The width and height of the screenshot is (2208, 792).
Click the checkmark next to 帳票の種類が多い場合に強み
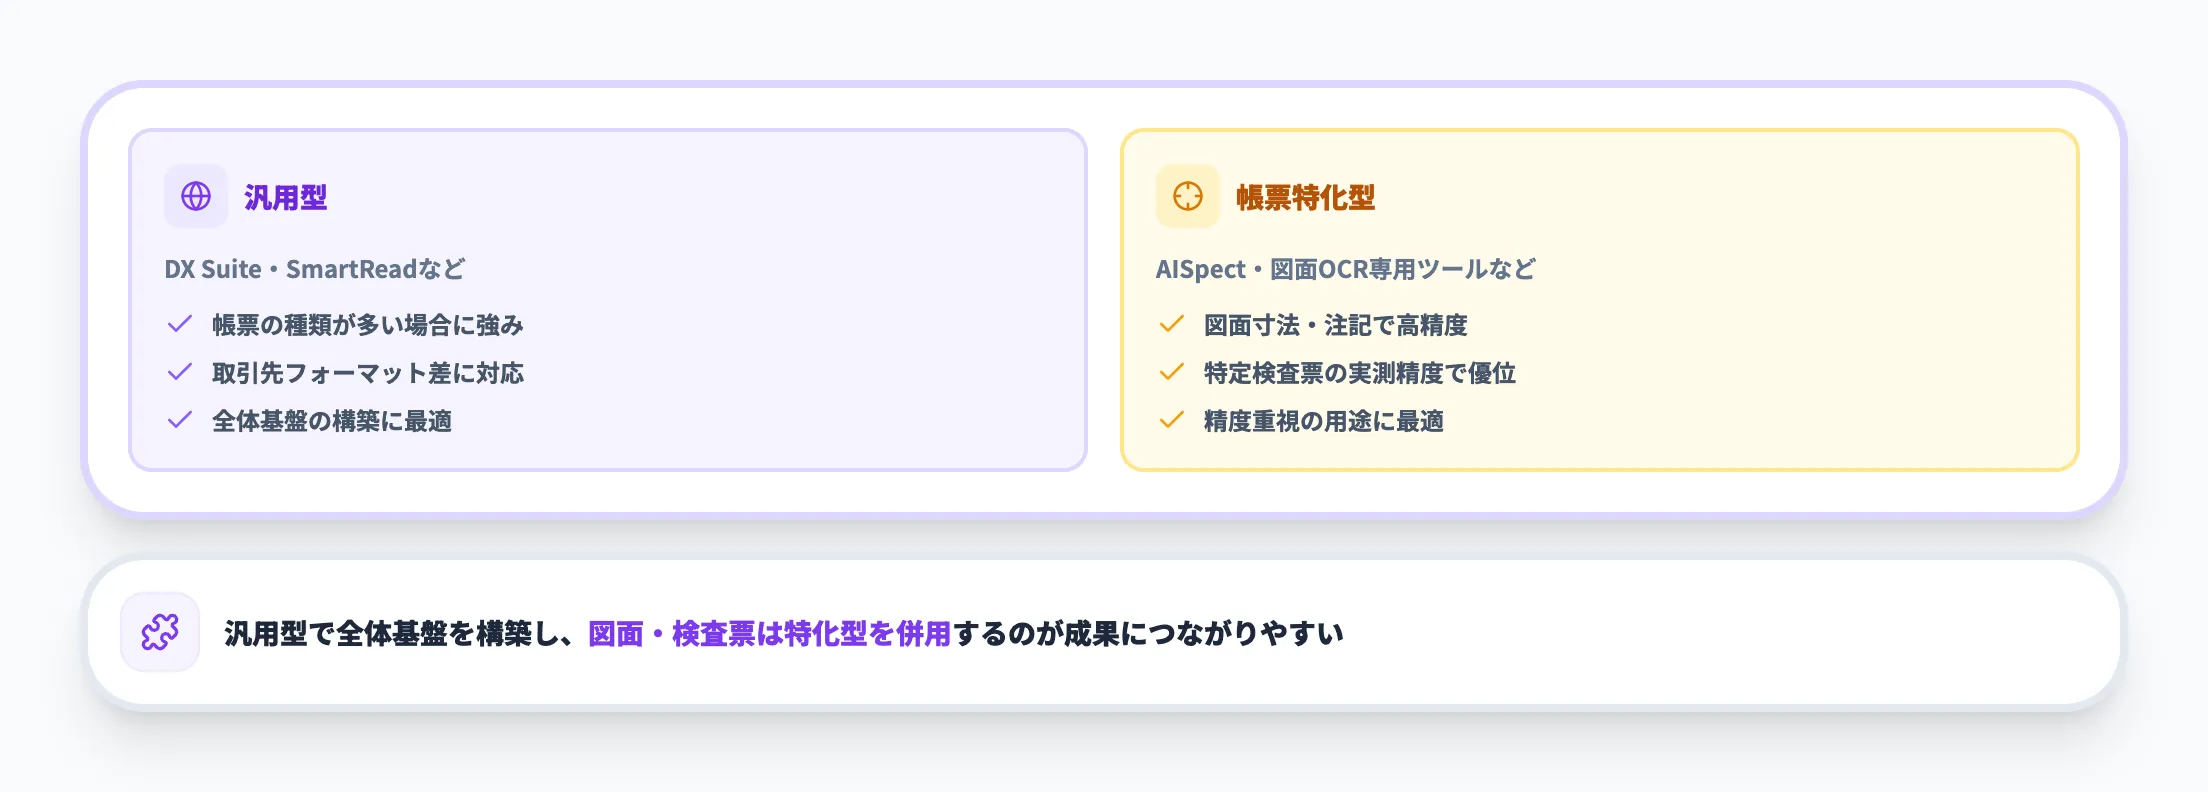pos(180,324)
